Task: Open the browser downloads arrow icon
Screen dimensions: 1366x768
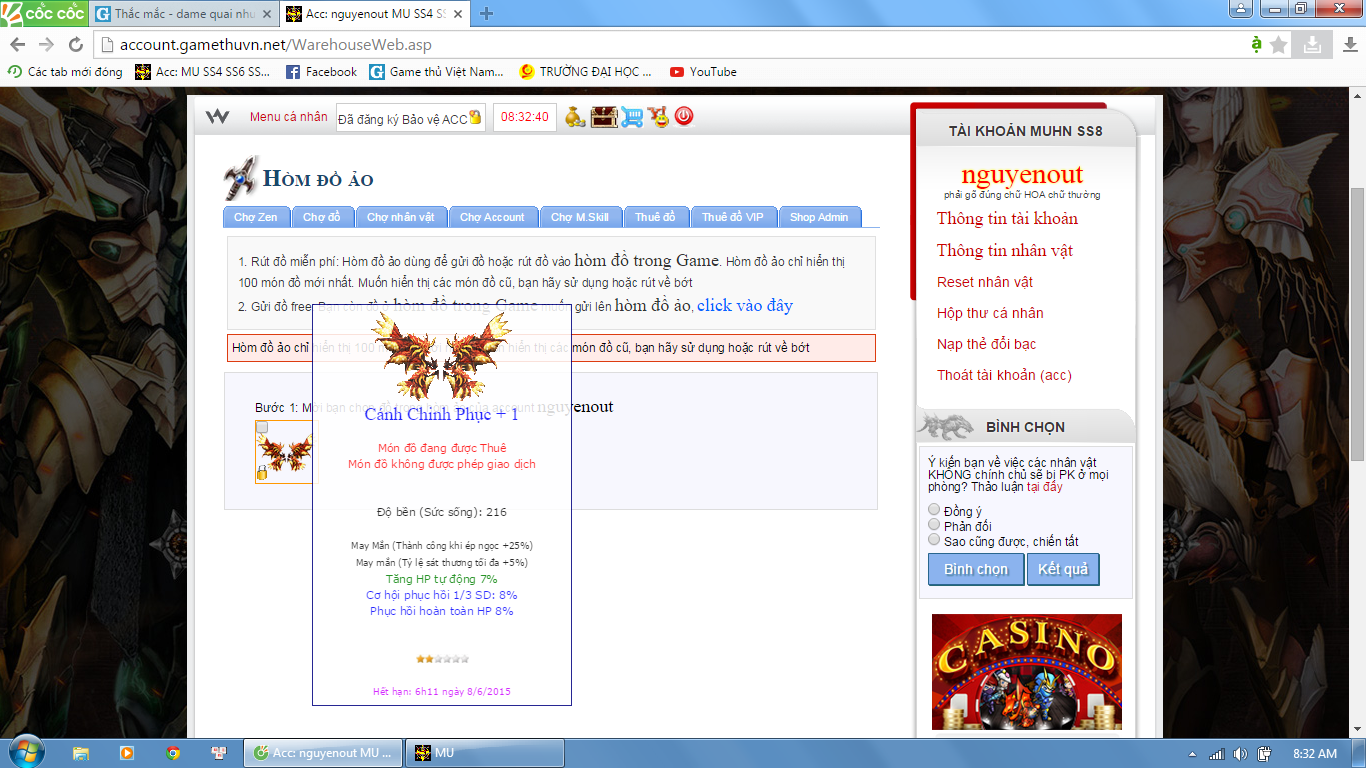Action: [x=1311, y=45]
